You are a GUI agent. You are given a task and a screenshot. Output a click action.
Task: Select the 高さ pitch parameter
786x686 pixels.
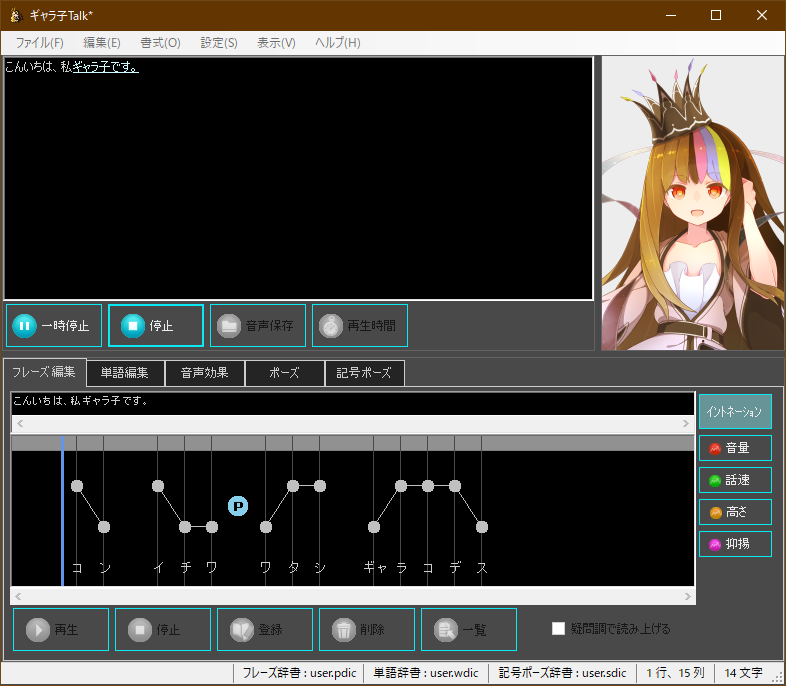(735, 512)
